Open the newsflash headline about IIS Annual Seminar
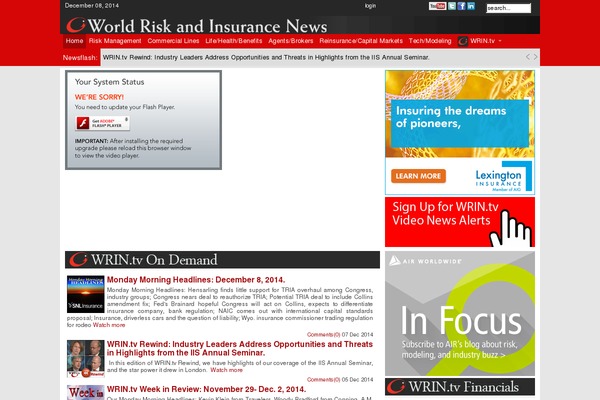This screenshot has height=400, width=600. point(266,57)
